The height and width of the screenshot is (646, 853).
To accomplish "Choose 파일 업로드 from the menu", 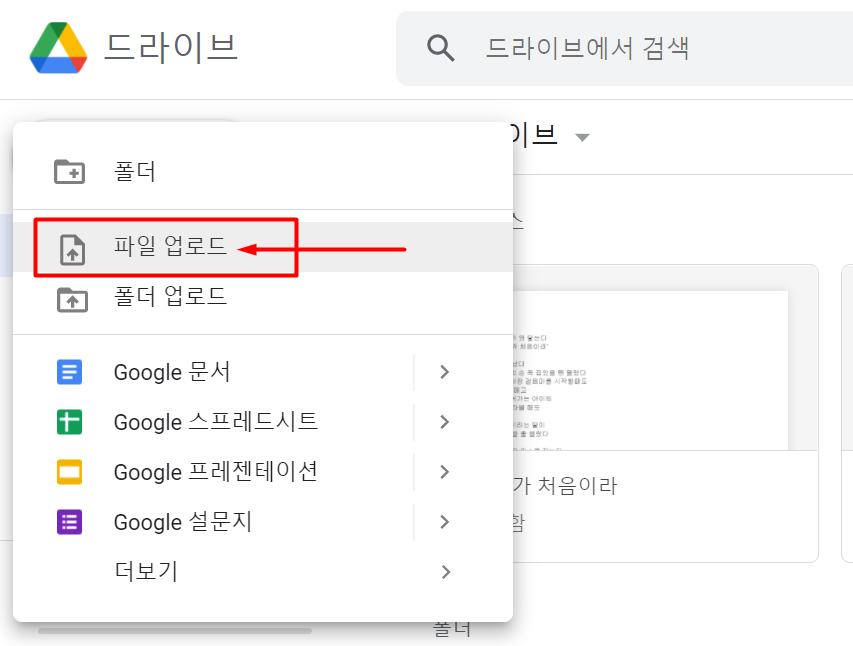I will point(263,247).
